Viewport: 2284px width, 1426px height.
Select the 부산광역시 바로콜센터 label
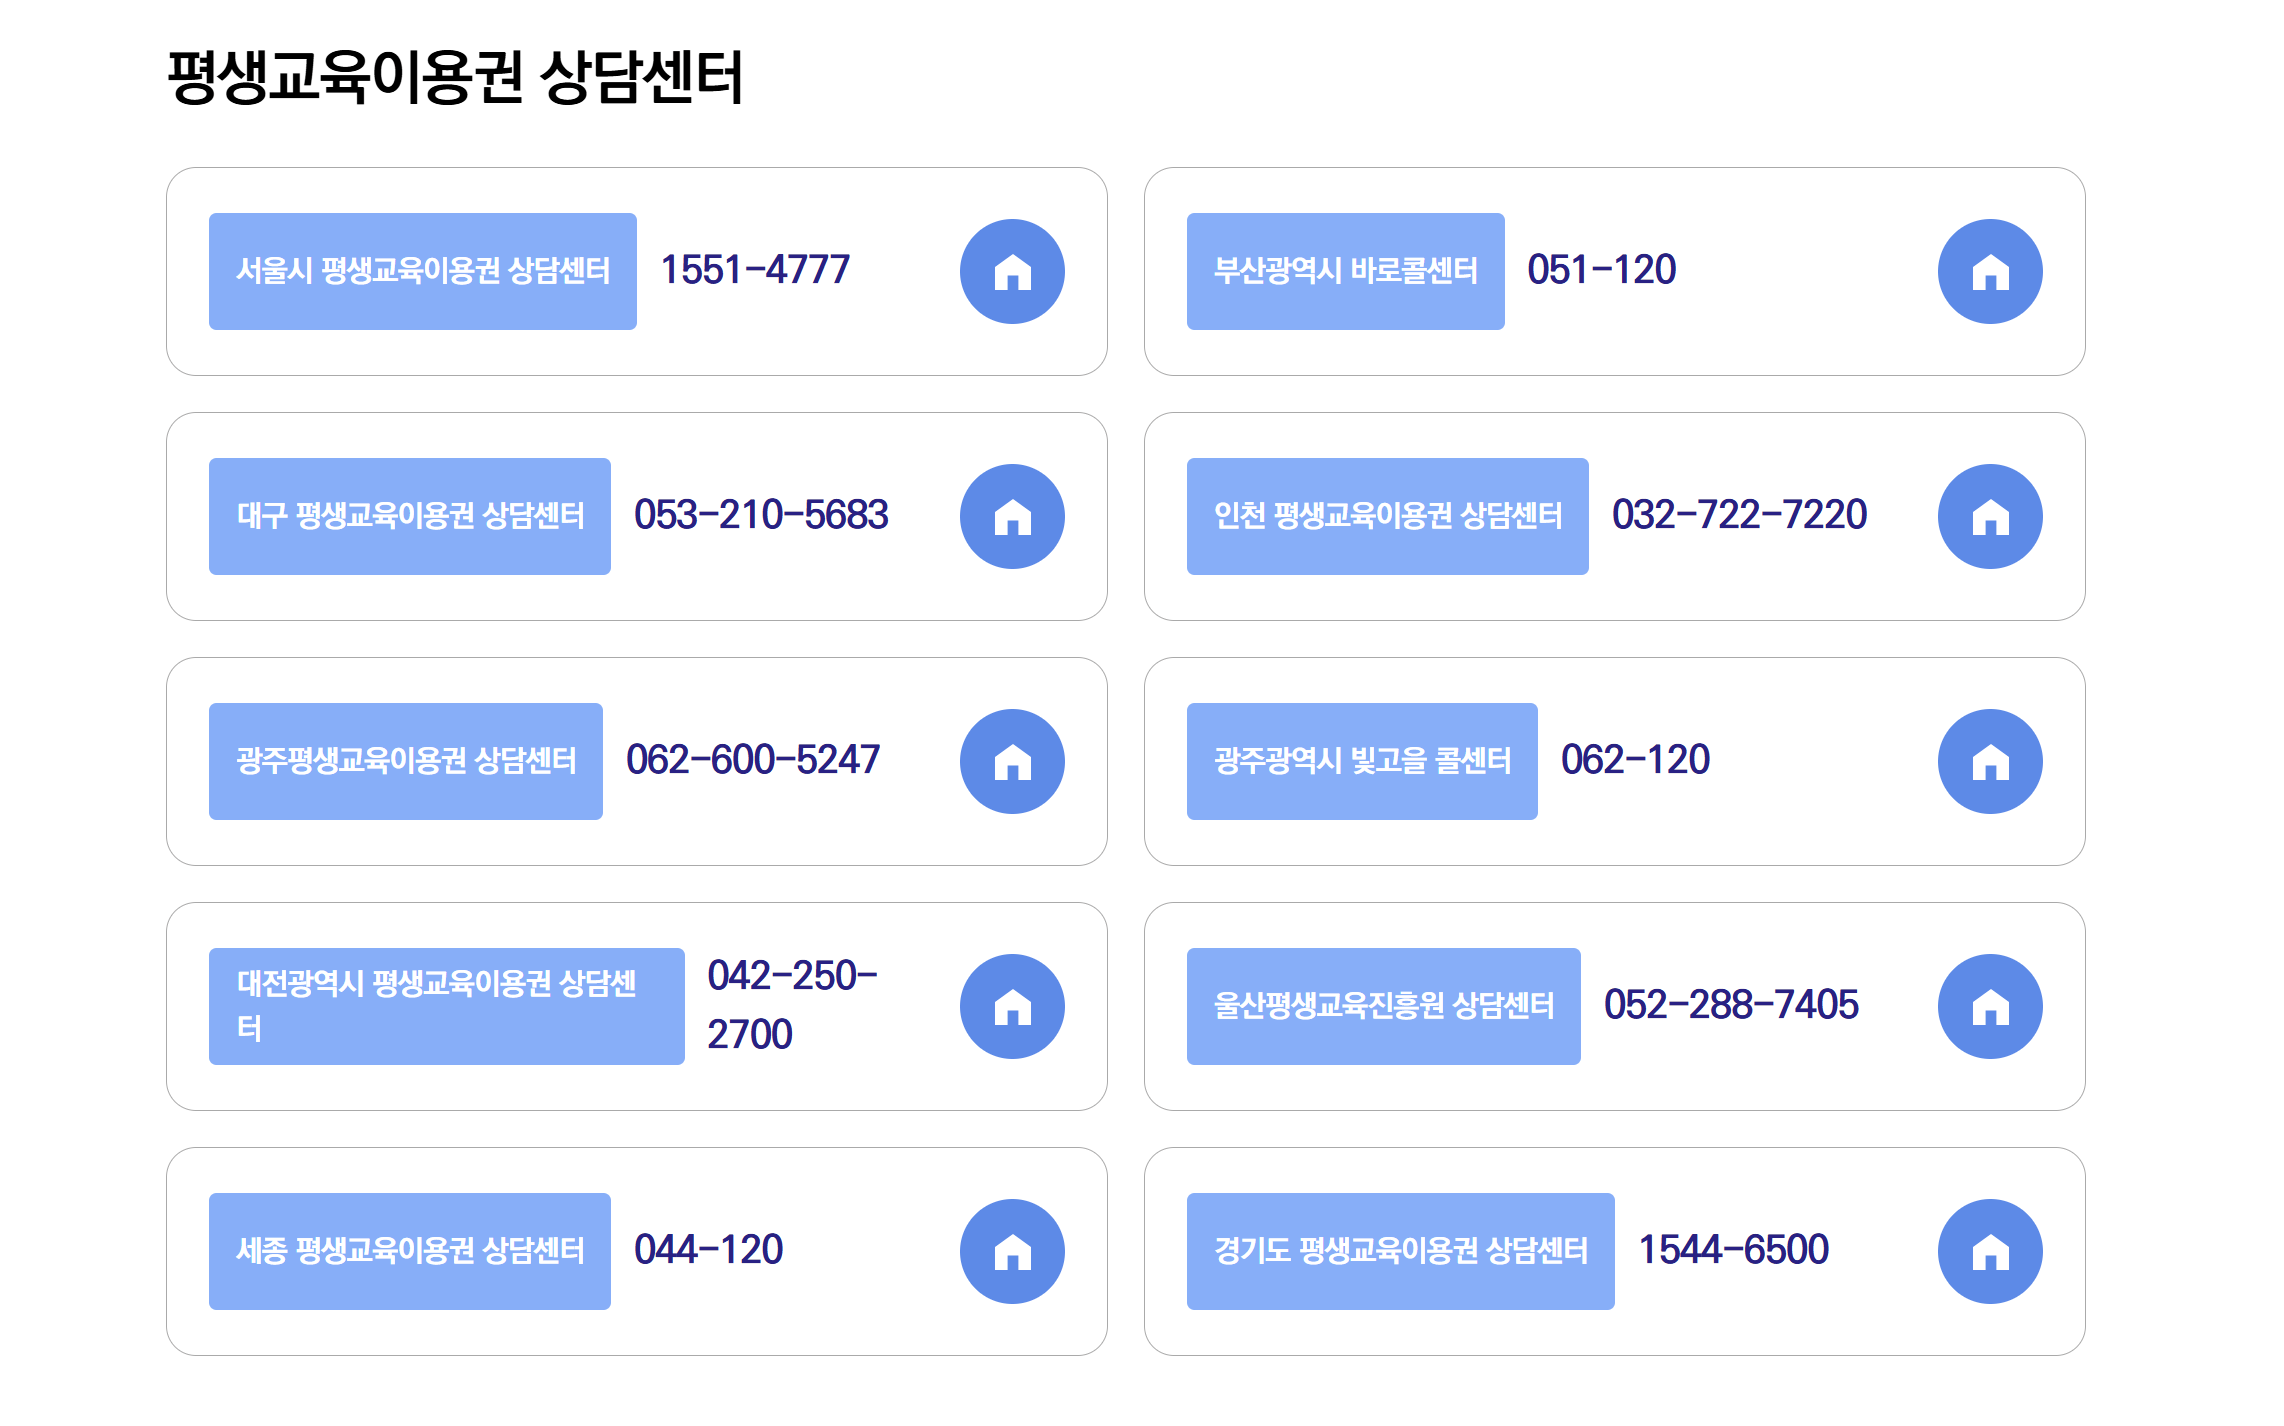coord(1345,270)
